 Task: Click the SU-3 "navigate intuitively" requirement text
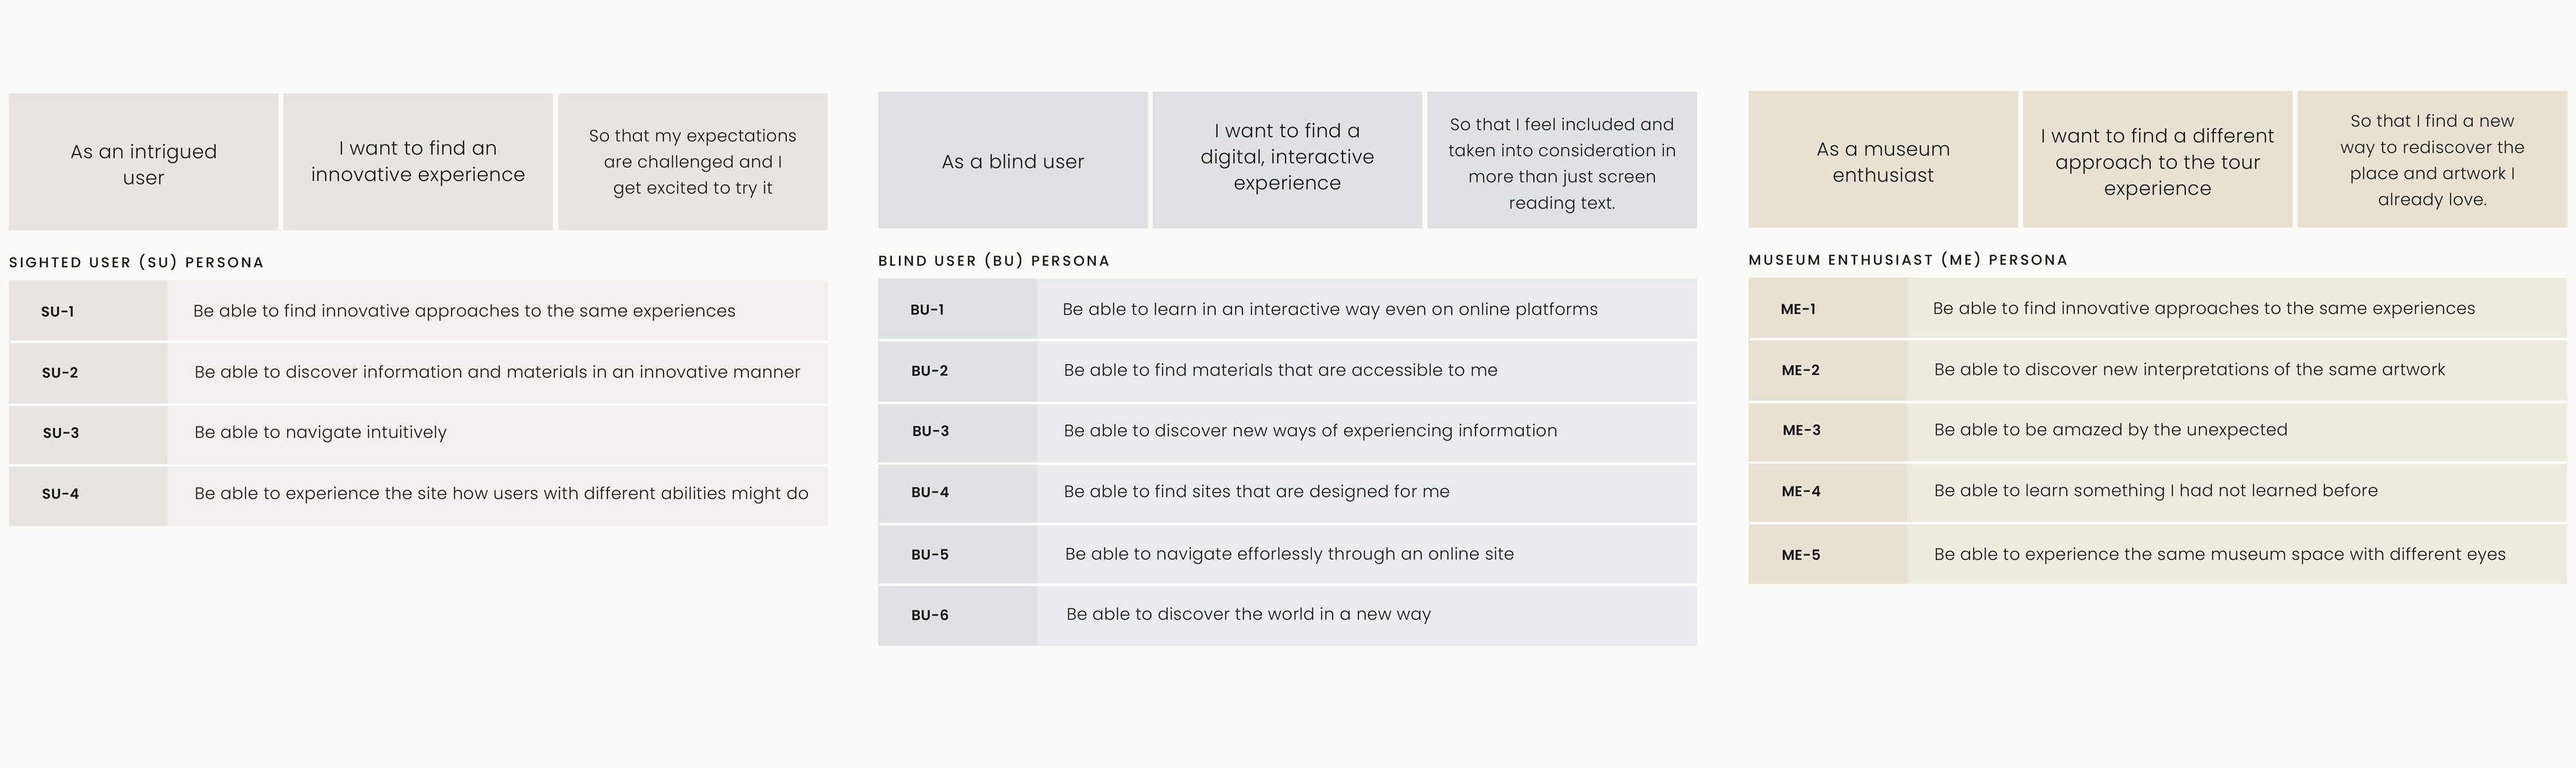click(x=320, y=432)
